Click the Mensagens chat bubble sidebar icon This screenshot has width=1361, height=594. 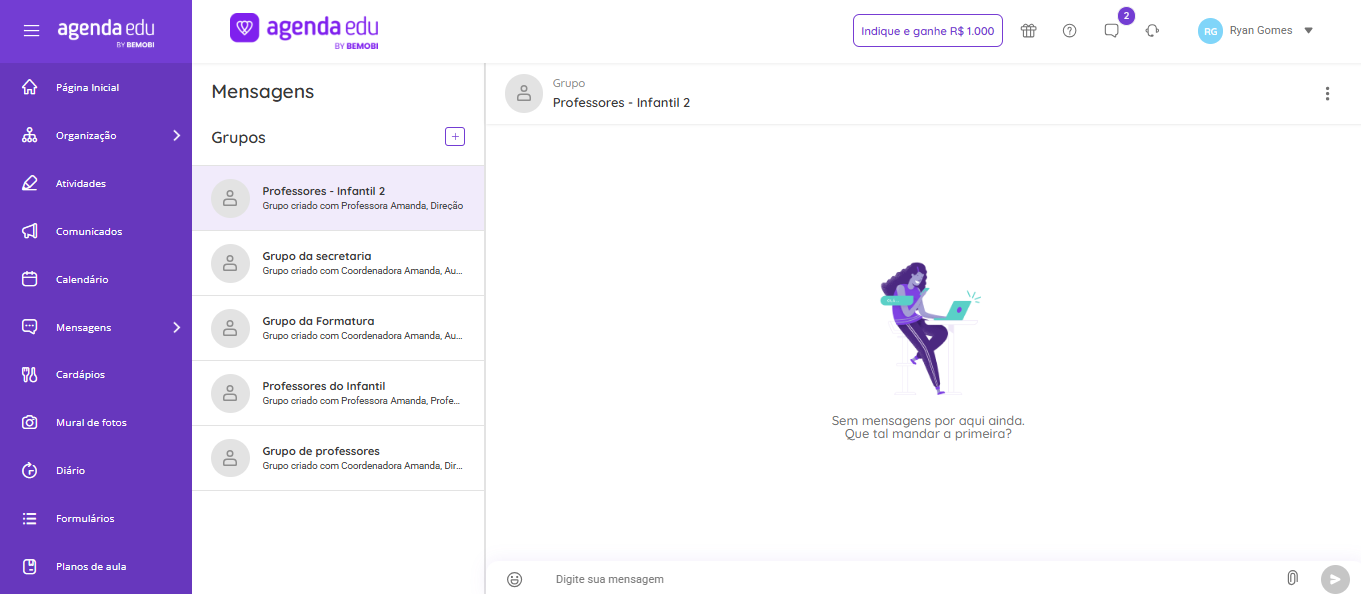[30, 327]
